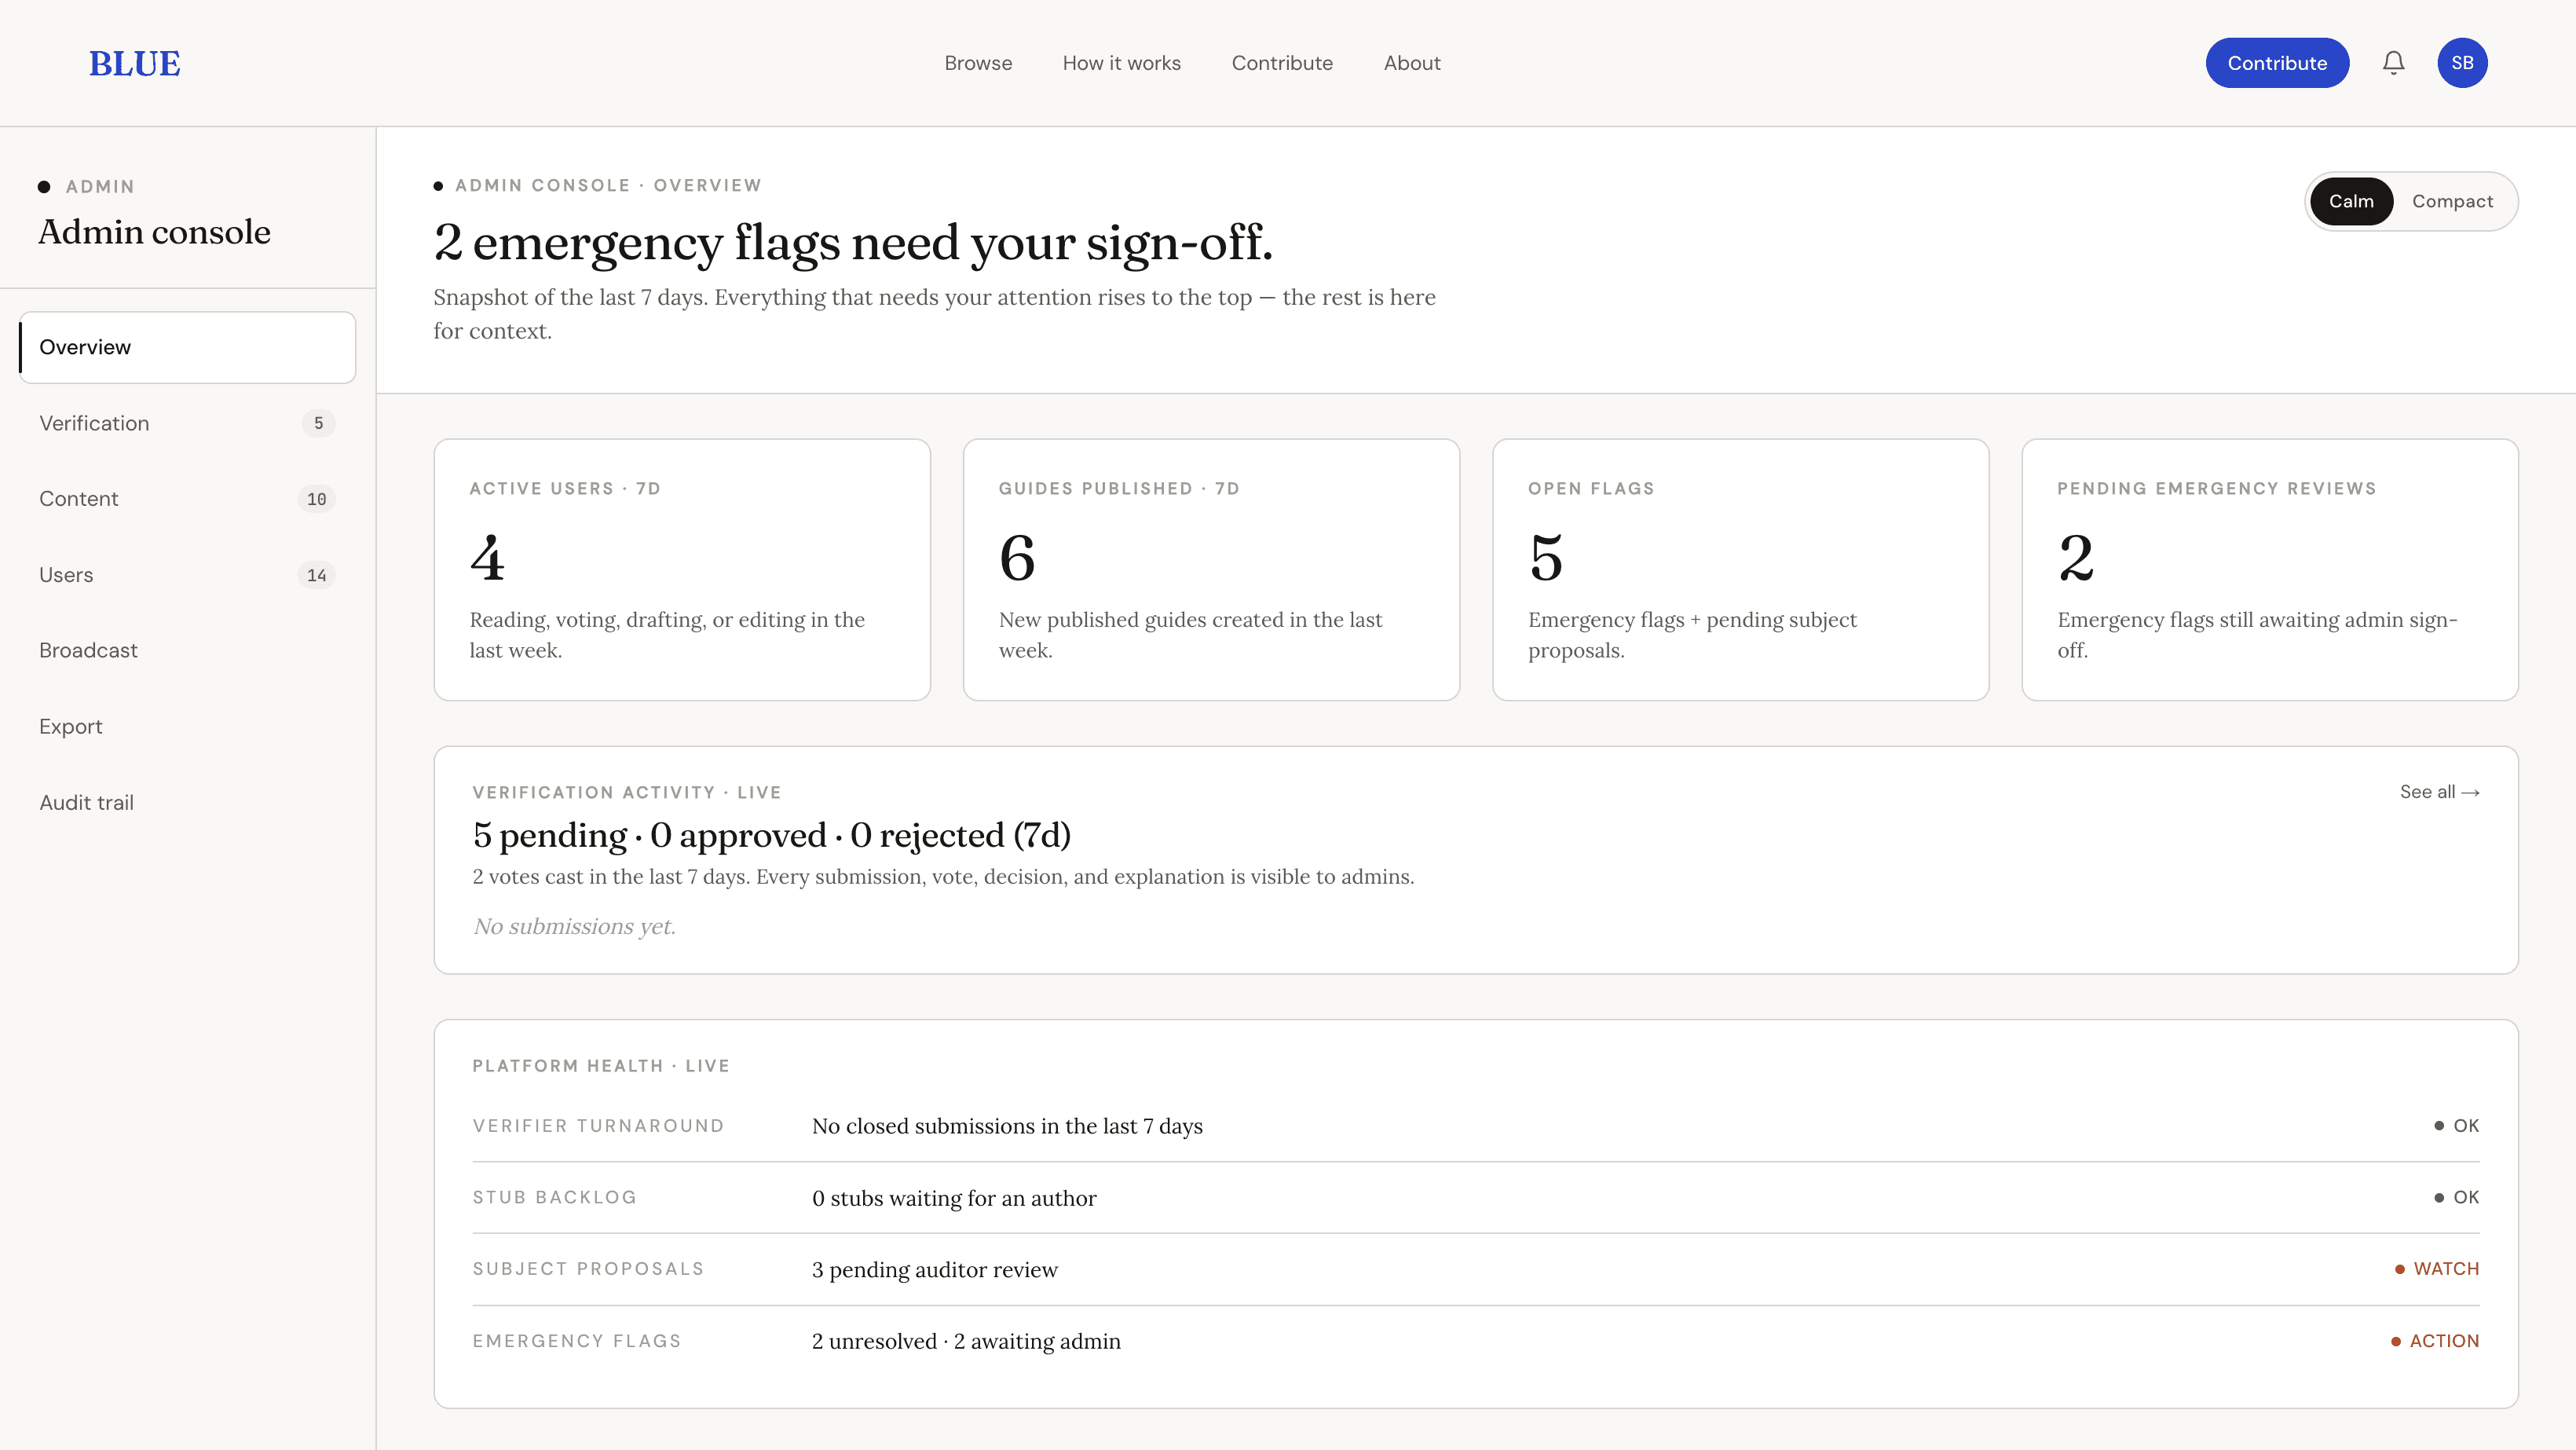Click OK status for Stub Backlog
2576x1450 pixels.
2457,1197
